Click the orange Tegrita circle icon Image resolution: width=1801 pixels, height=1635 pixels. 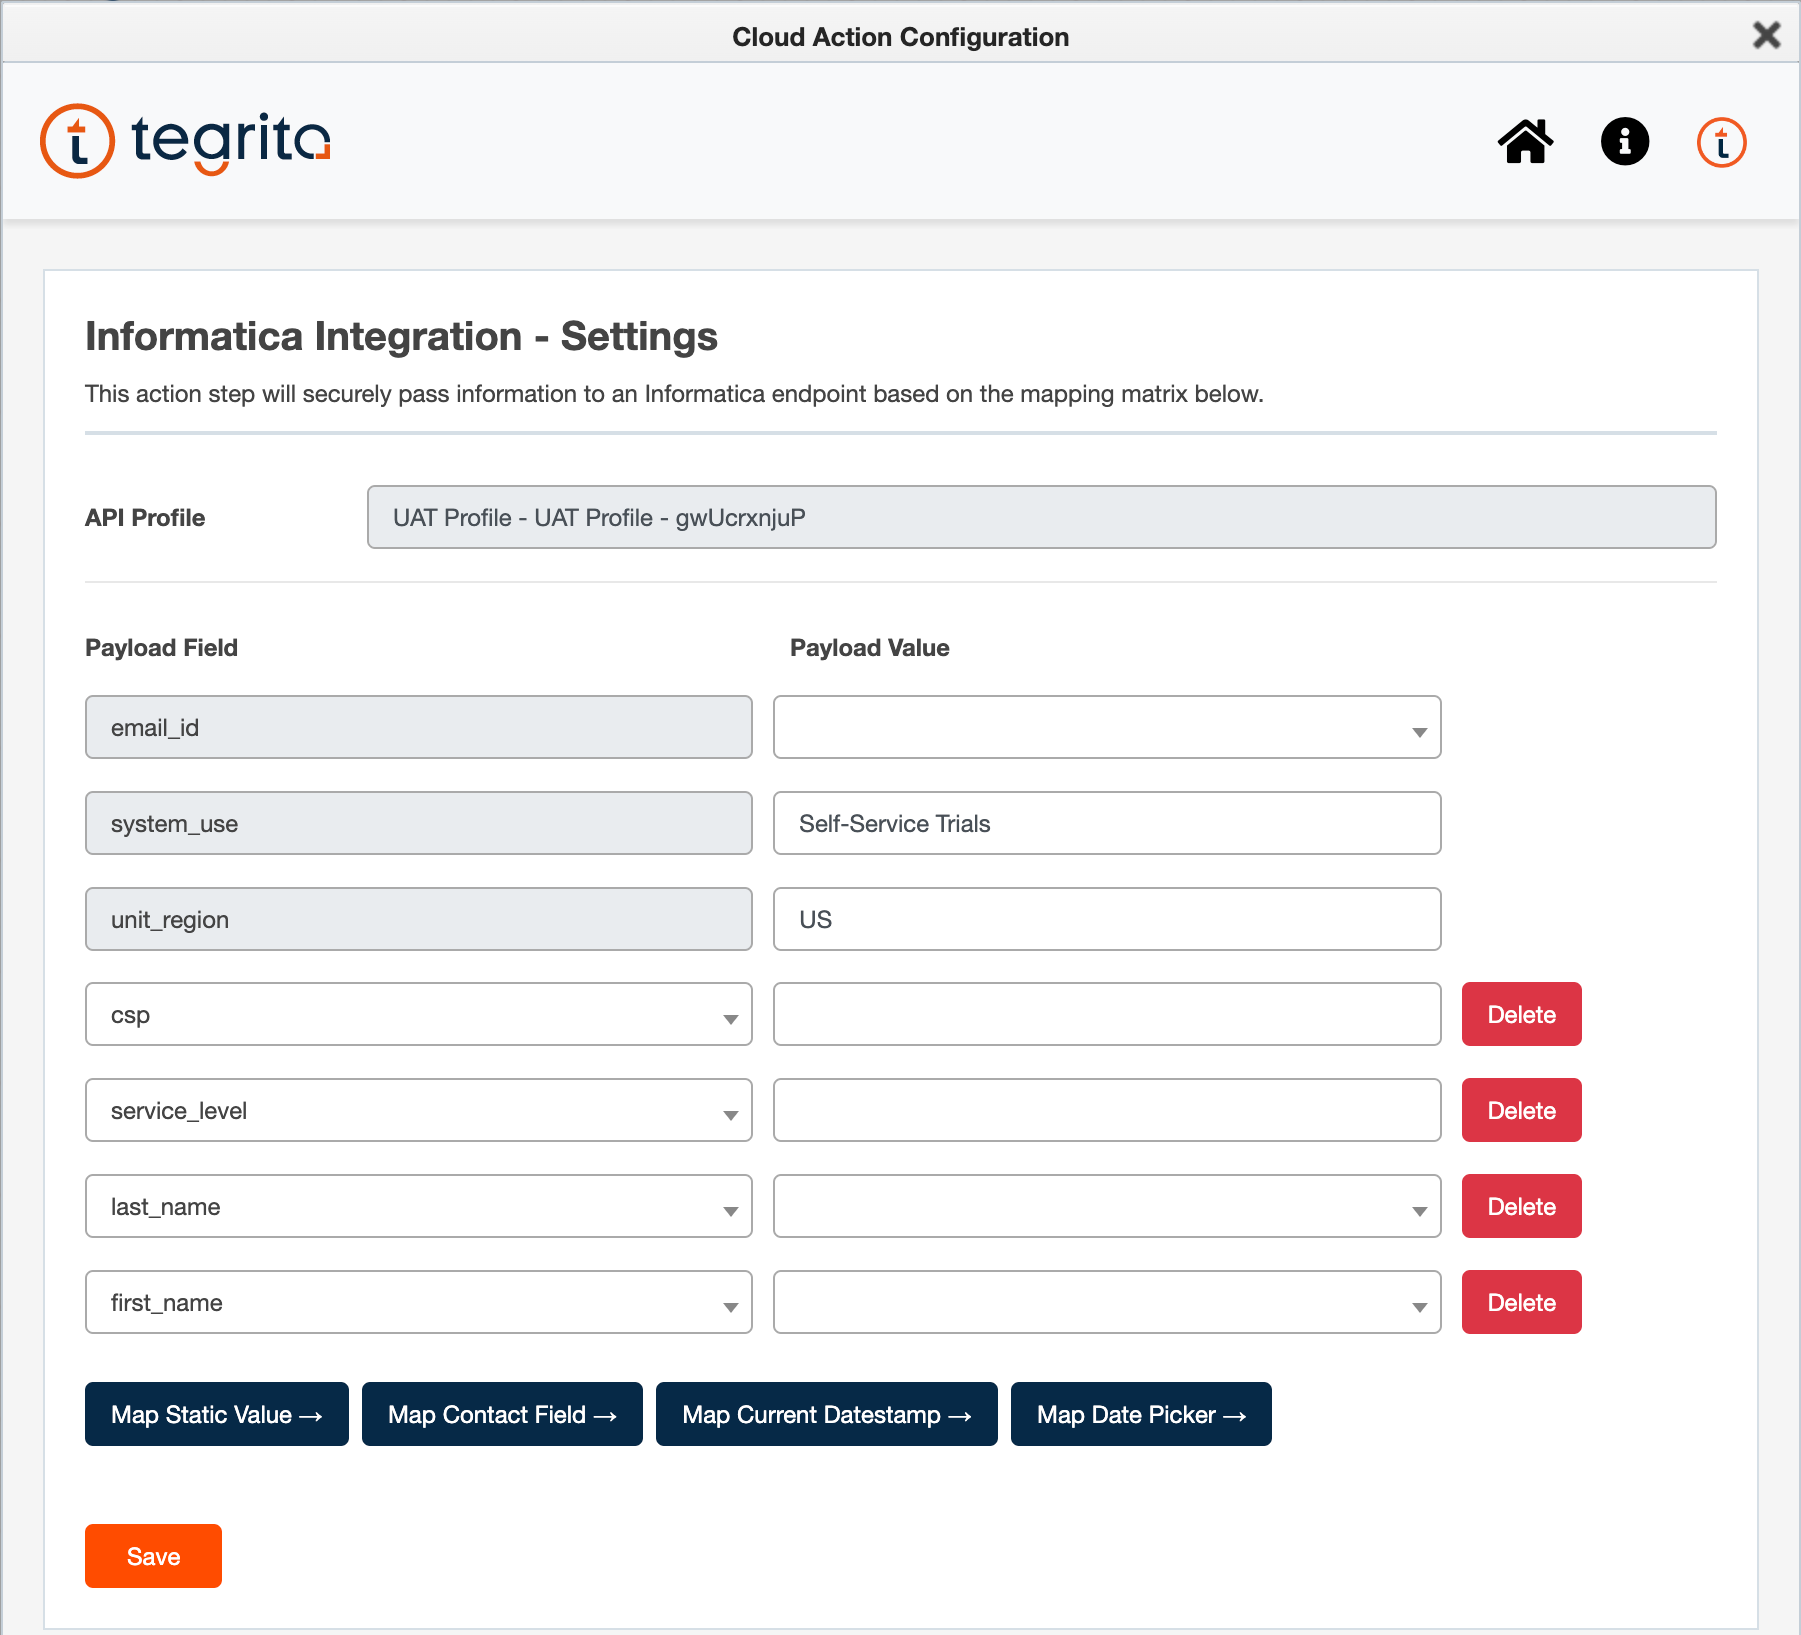click(x=1721, y=141)
